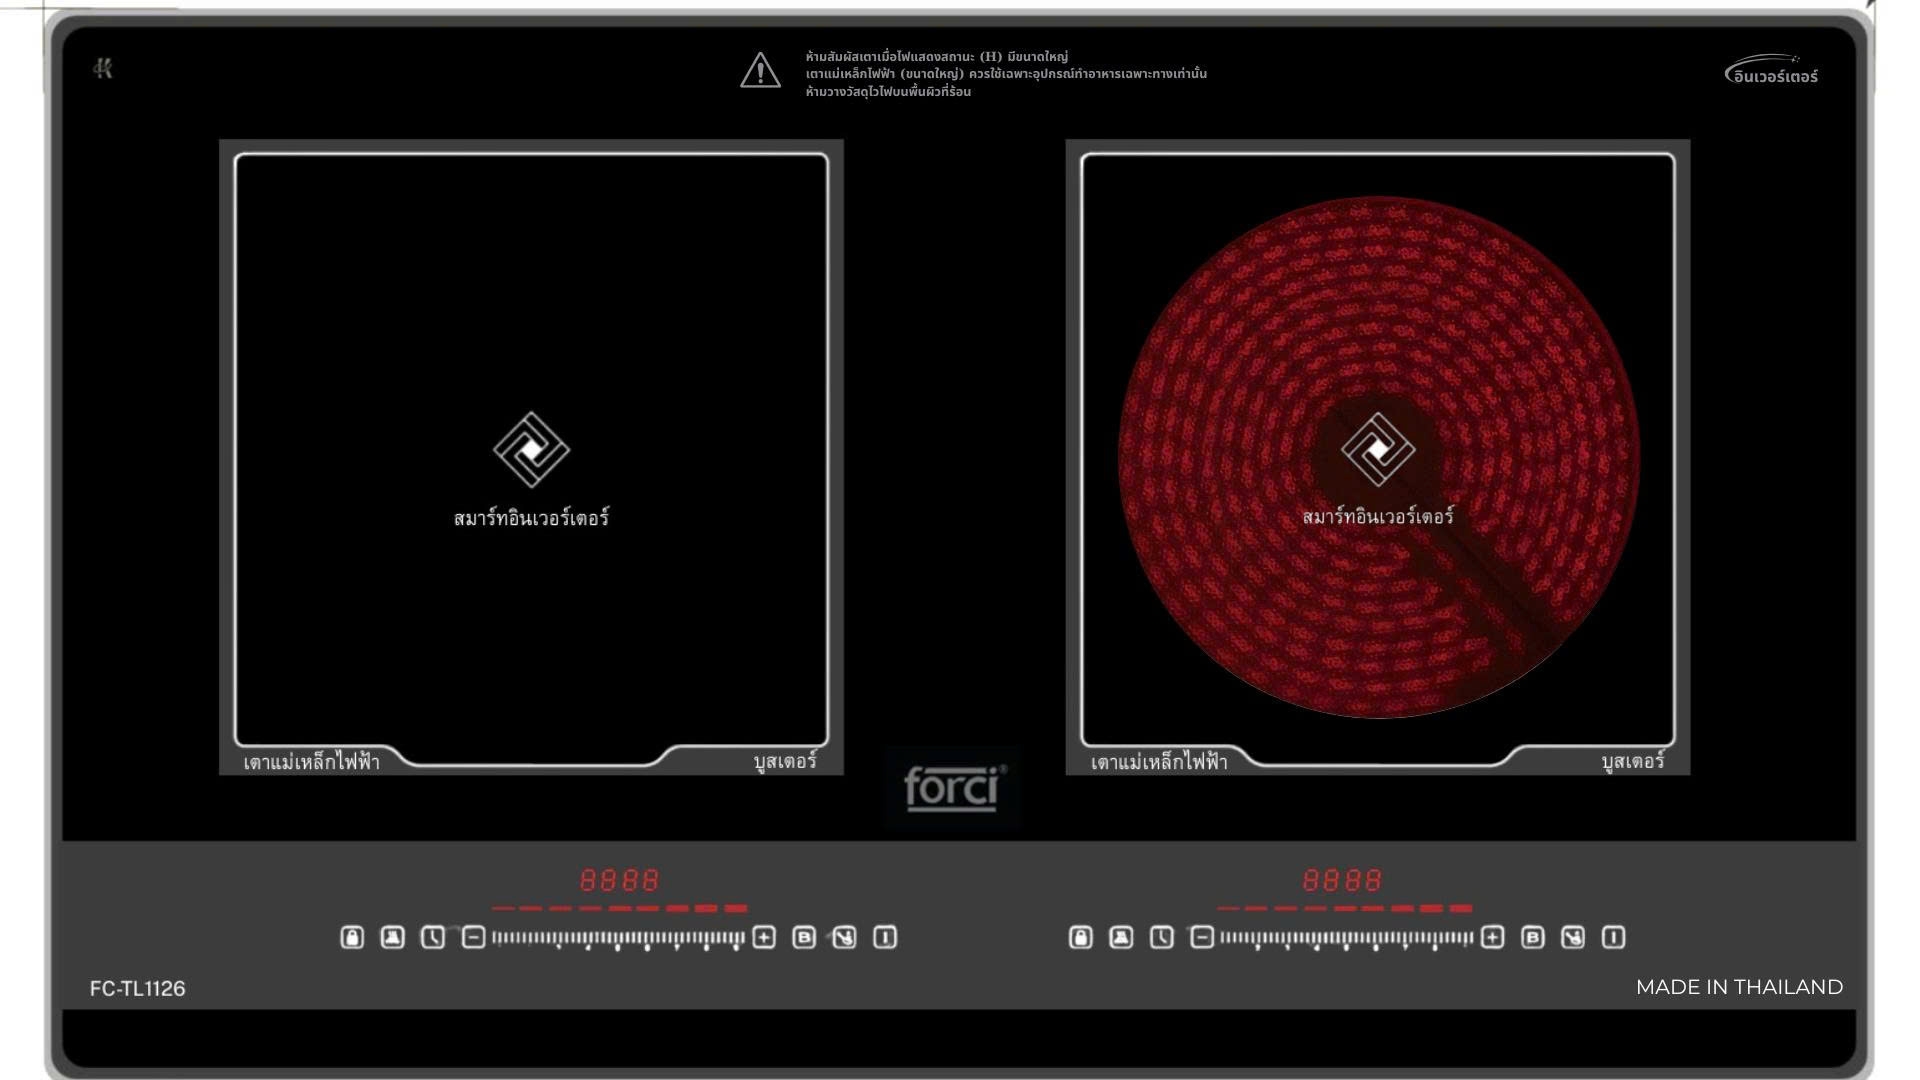Tap the right burner power level slider
The width and height of the screenshot is (1920, 1080).
pos(1346,938)
